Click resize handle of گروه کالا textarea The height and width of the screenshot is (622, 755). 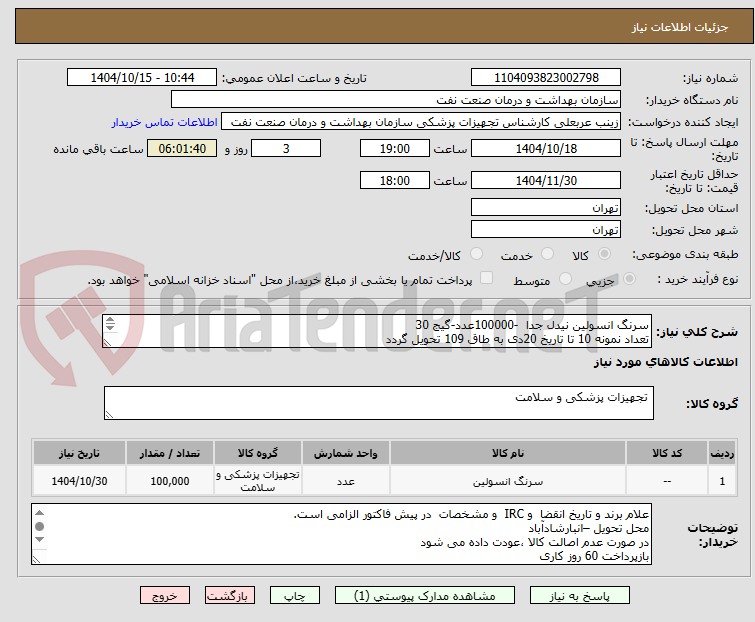109,415
